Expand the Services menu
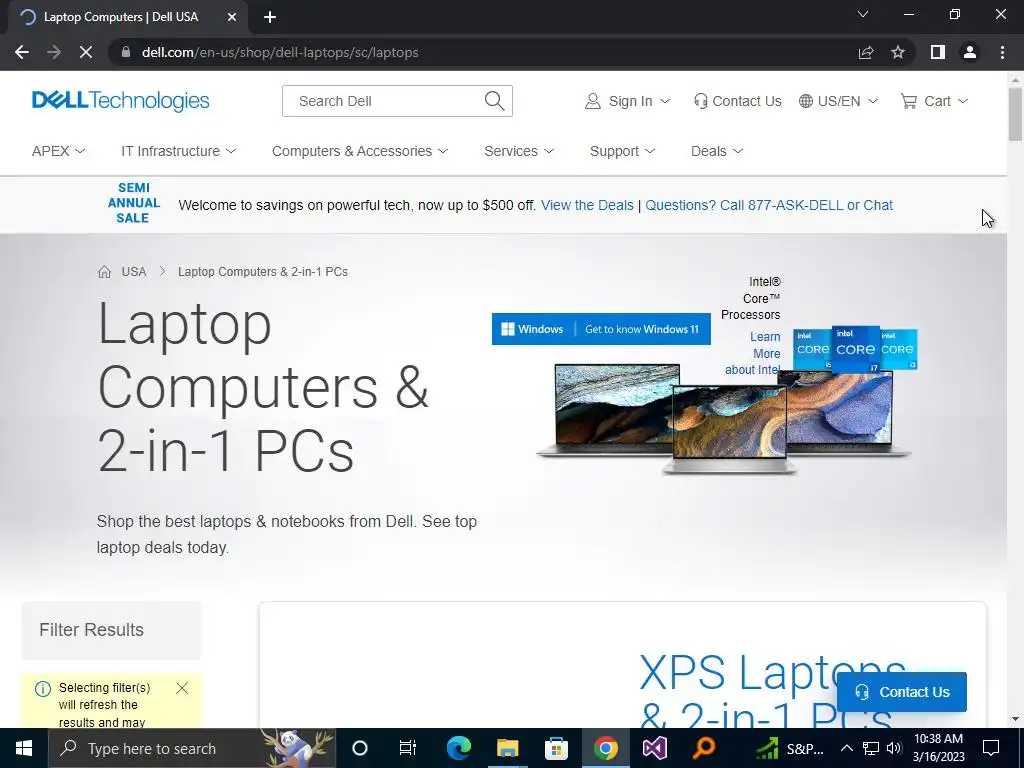 tap(519, 151)
